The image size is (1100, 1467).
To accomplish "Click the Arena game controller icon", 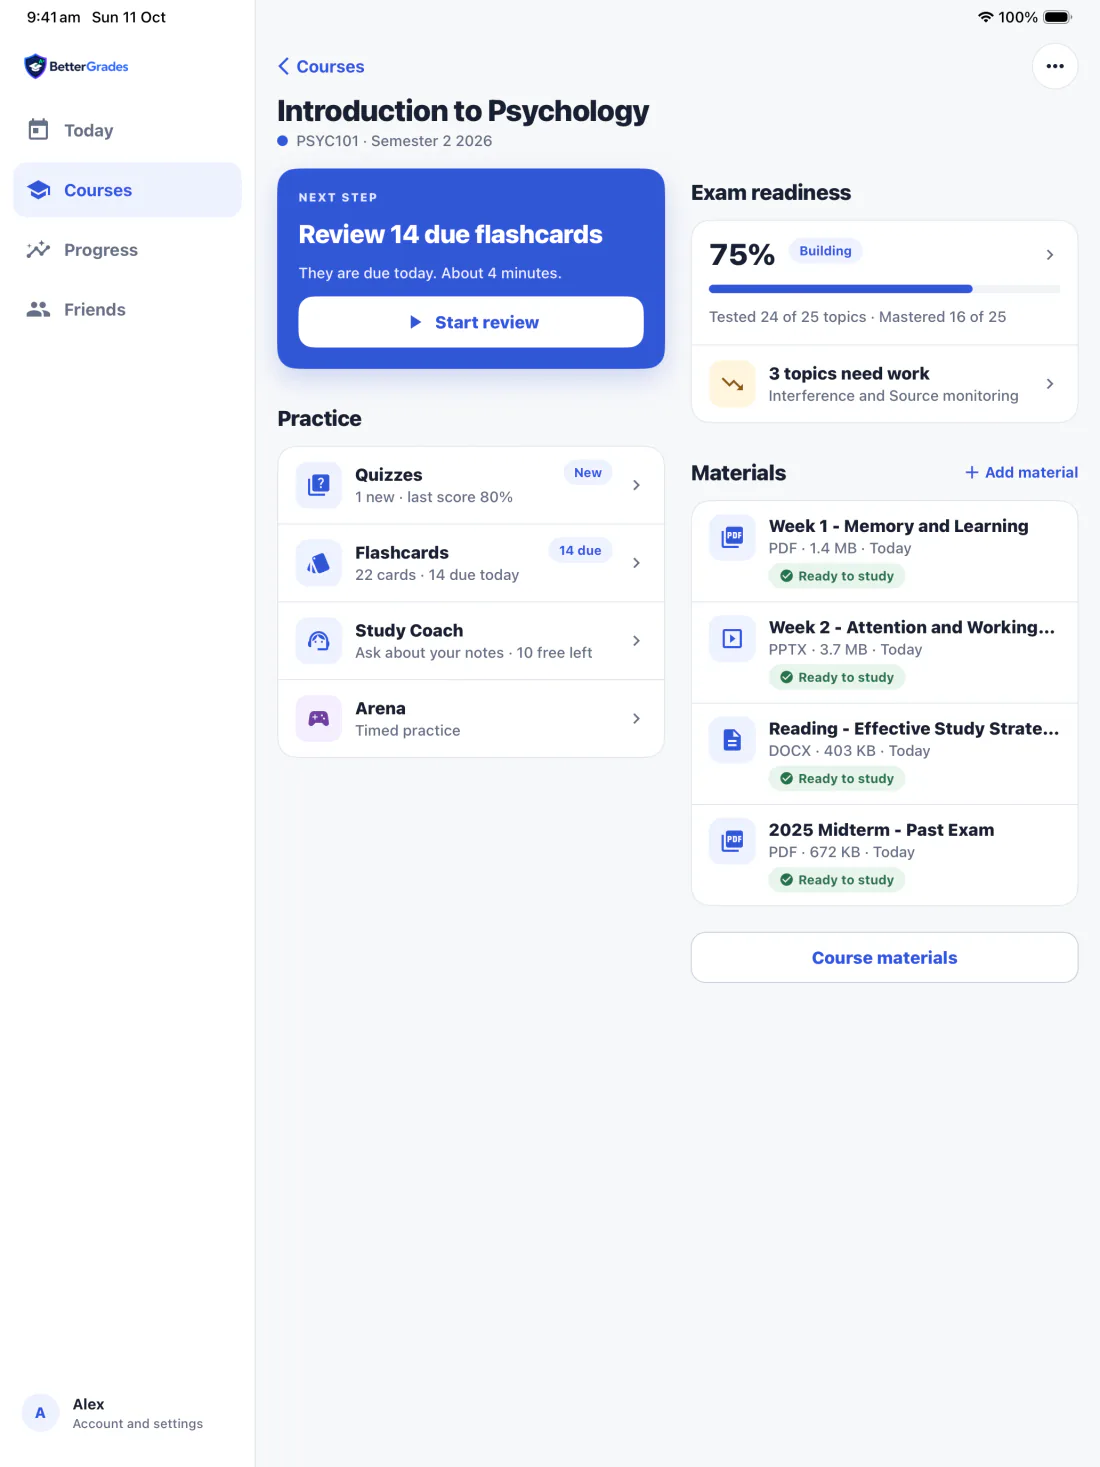I will point(319,719).
